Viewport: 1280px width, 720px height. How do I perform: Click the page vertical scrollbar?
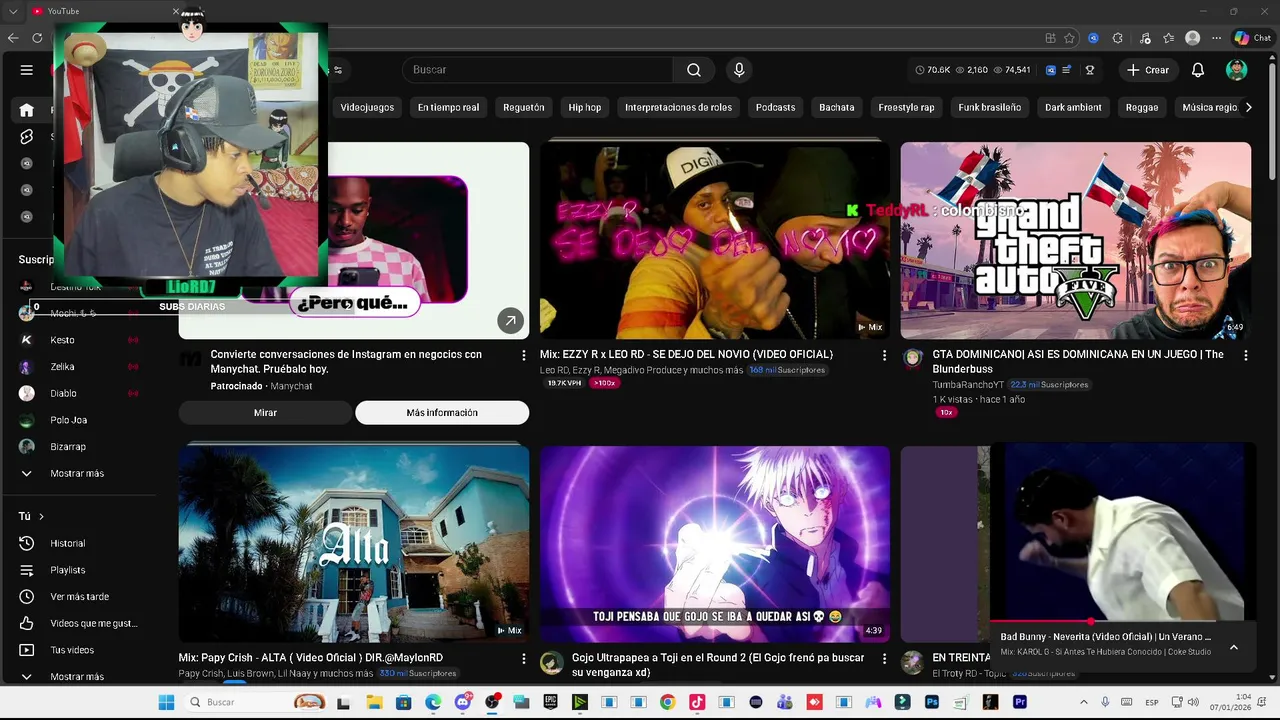point(1272,120)
